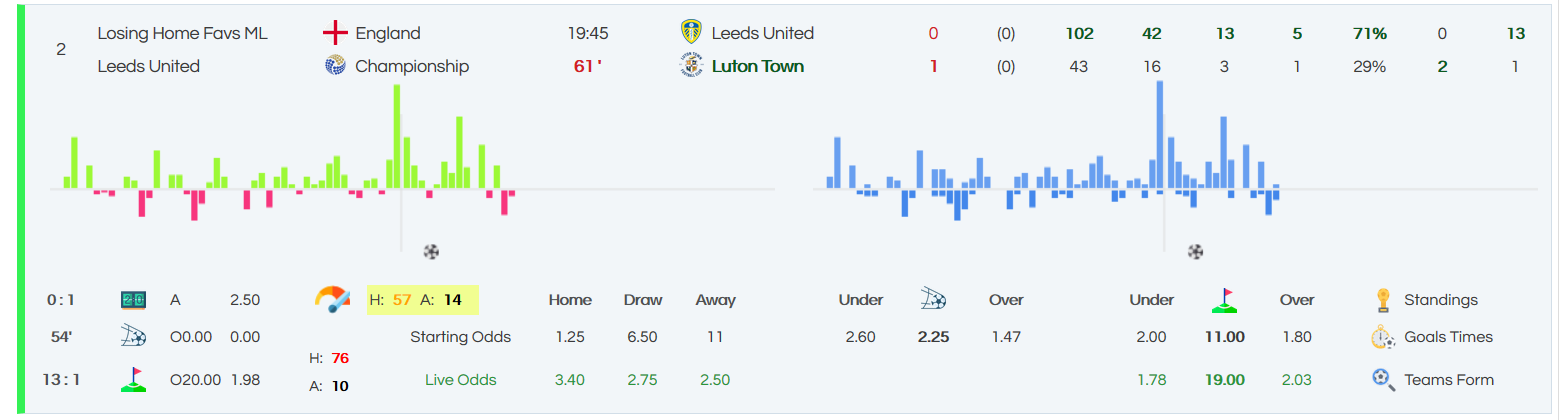This screenshot has height=420, width=1560.
Task: Click the Championship league ball icon
Action: pyautogui.click(x=335, y=66)
